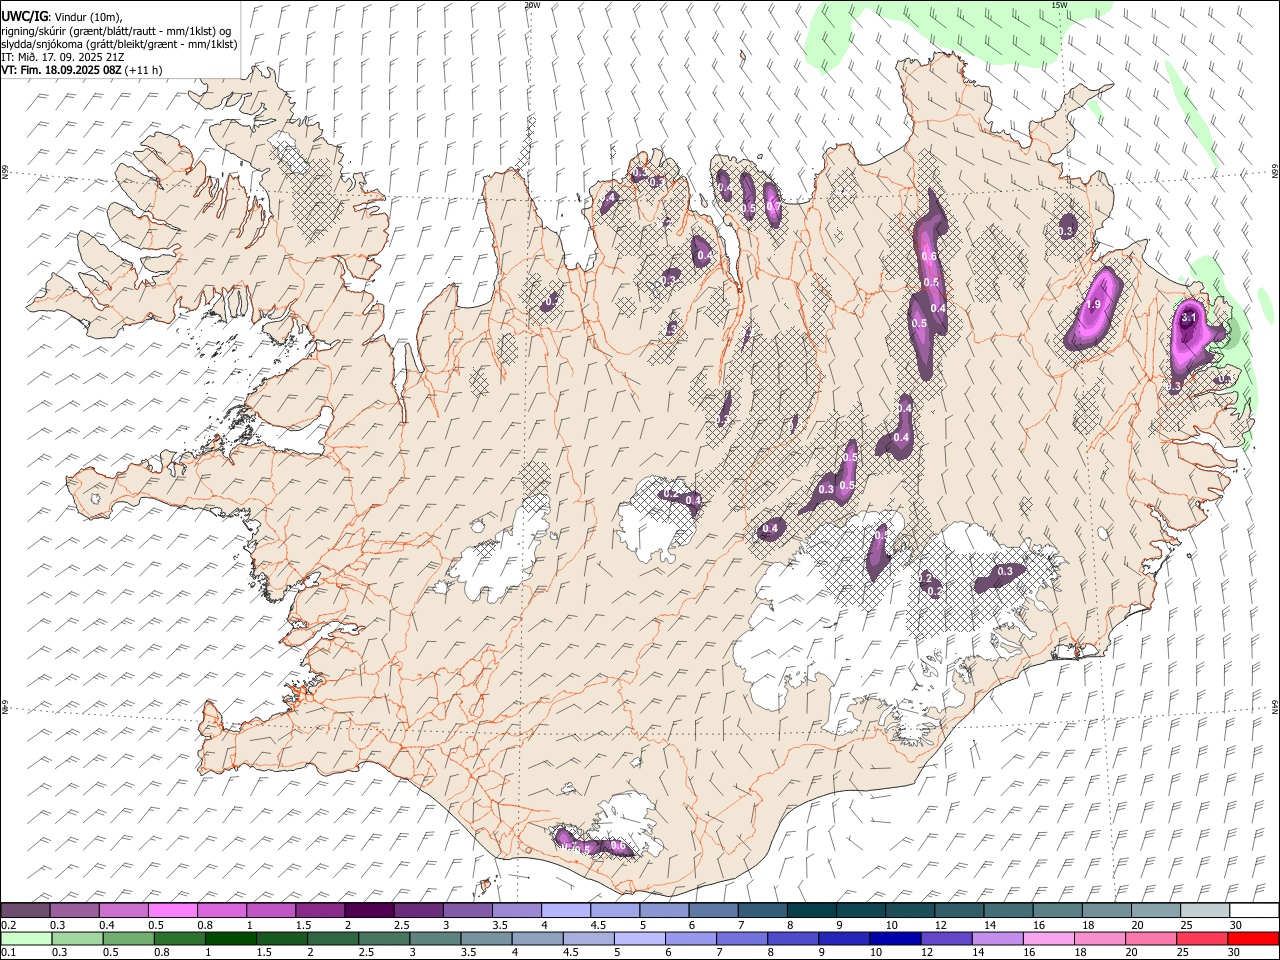Click the 'rigning/skúrir' legend description line

[116, 30]
